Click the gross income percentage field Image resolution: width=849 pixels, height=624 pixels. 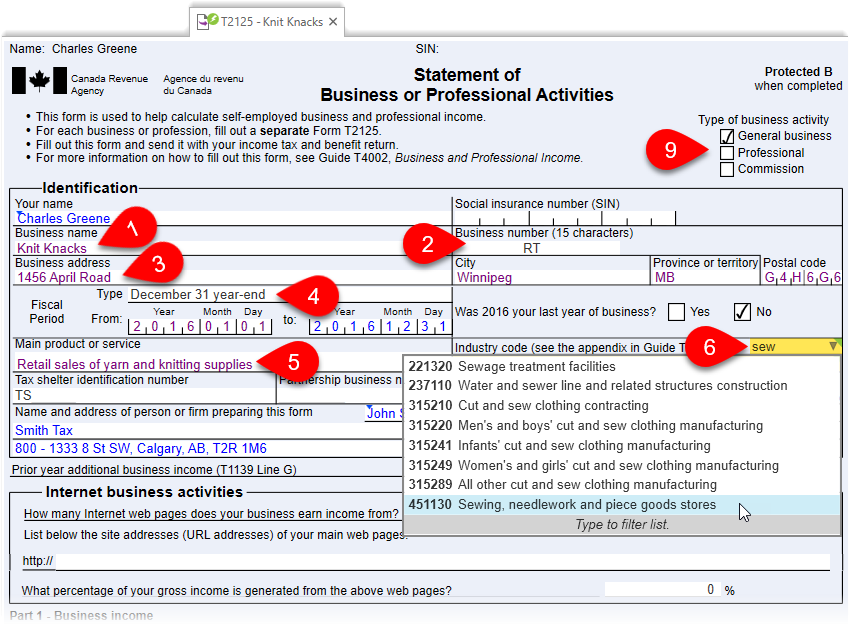[x=663, y=589]
